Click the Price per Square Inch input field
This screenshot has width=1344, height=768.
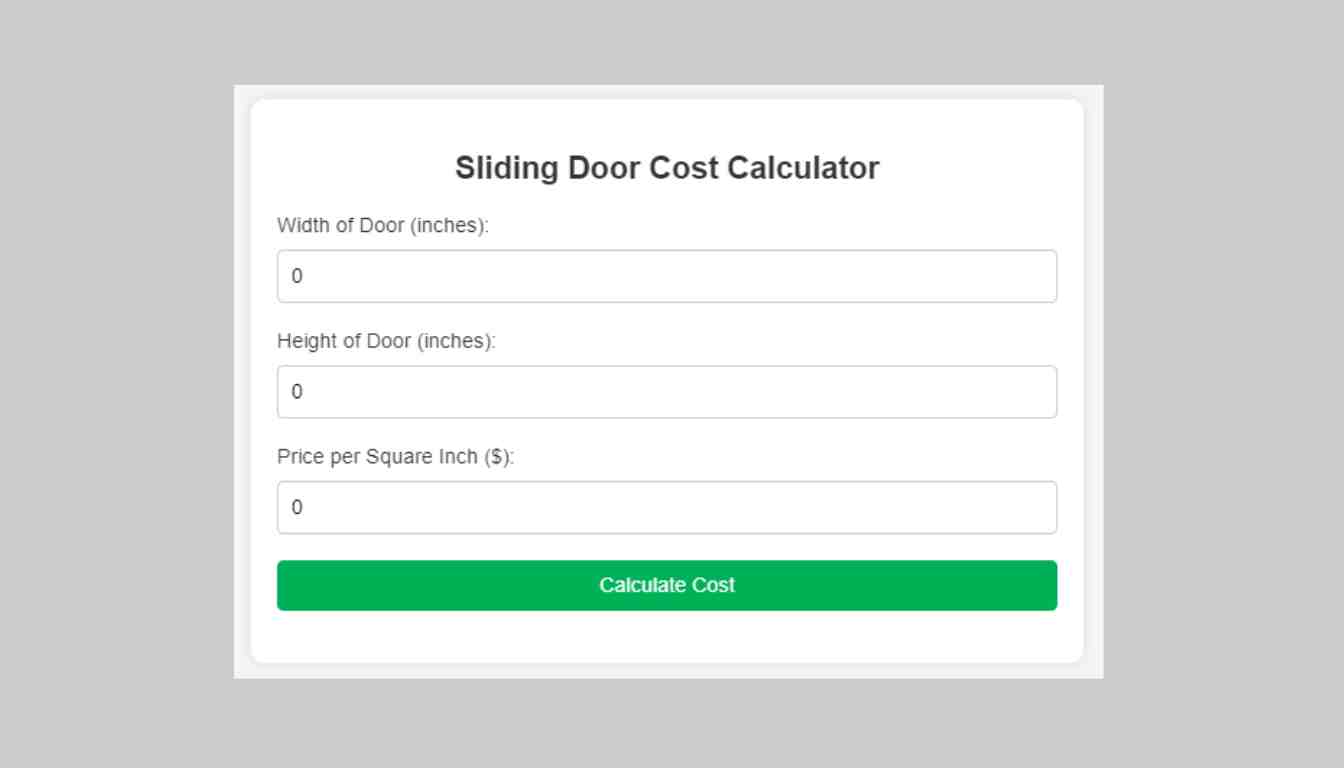pos(667,507)
